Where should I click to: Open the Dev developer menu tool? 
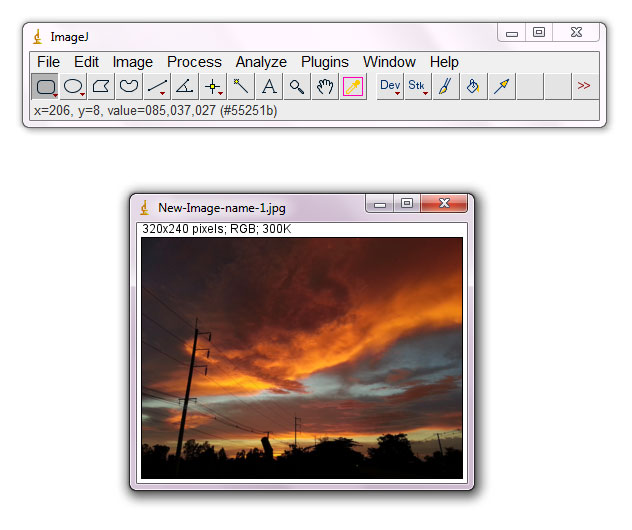click(390, 86)
